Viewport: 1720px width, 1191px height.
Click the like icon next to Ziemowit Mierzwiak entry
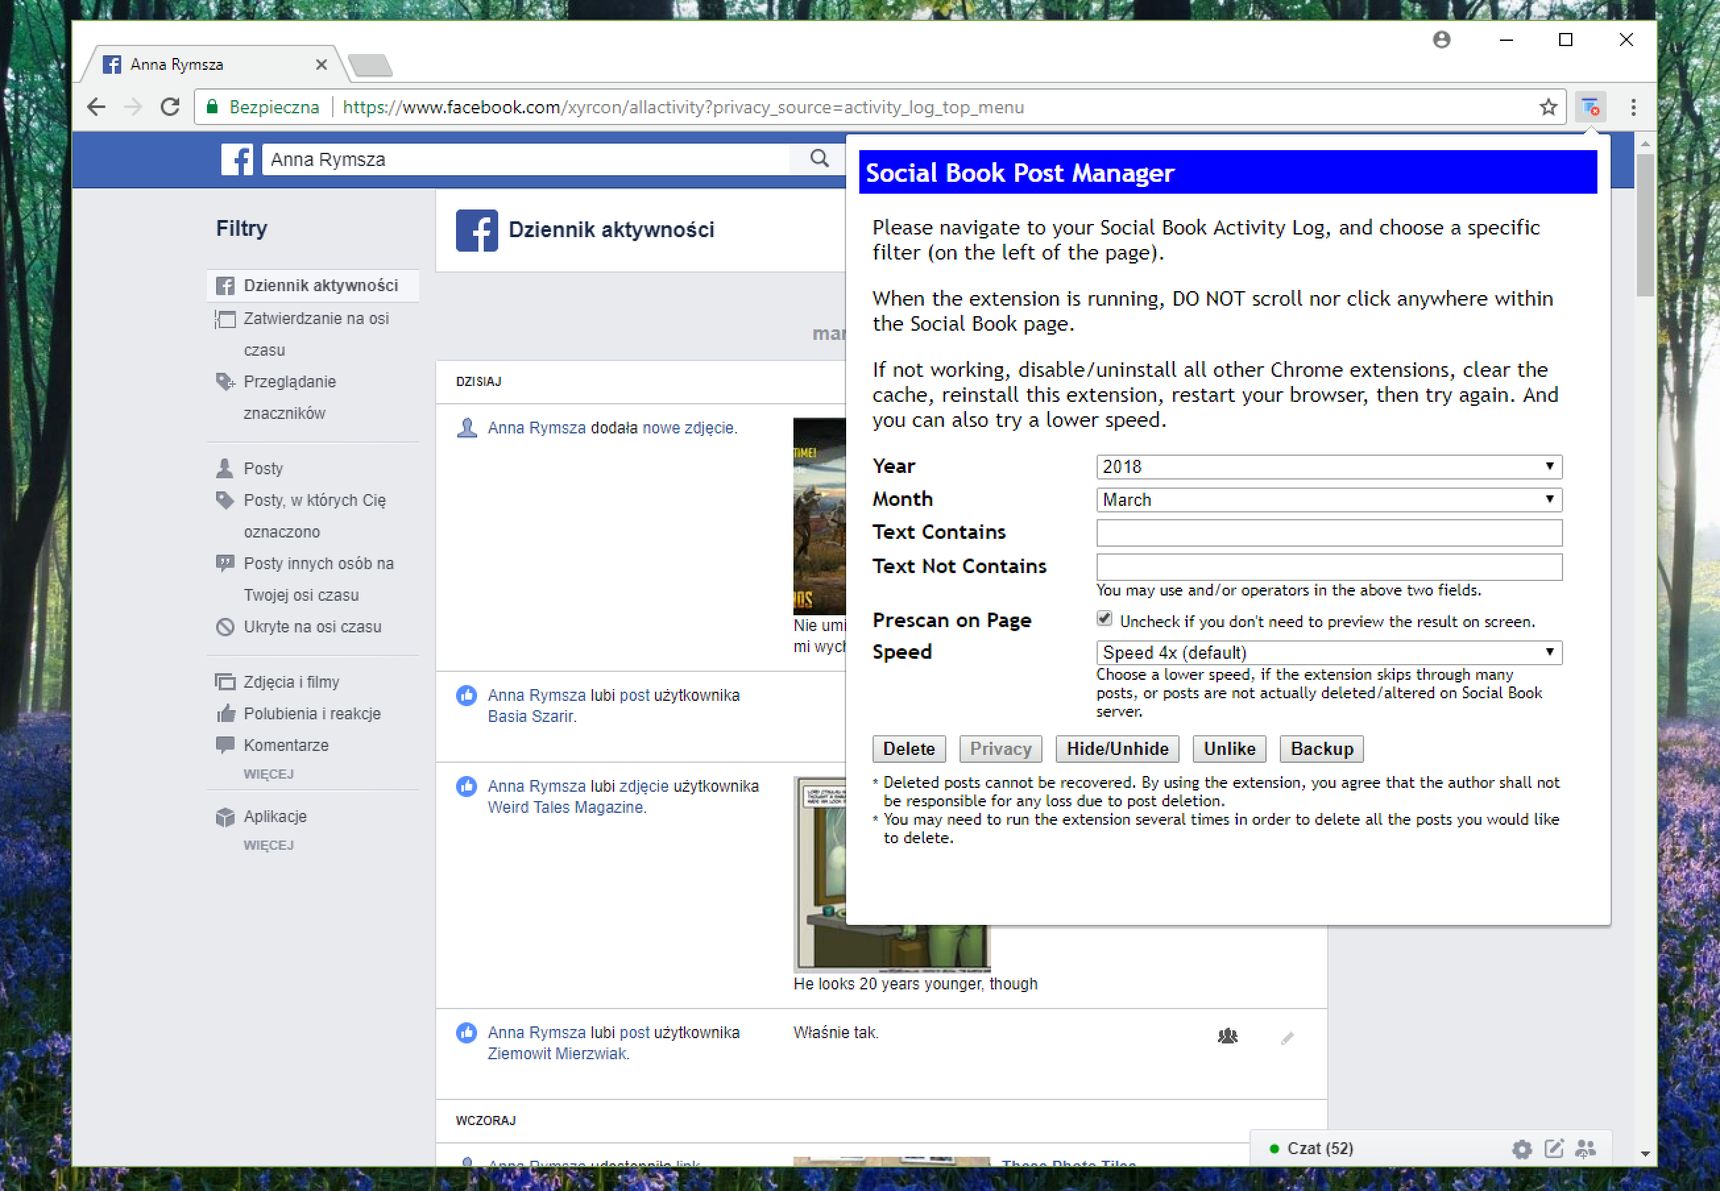466,1032
